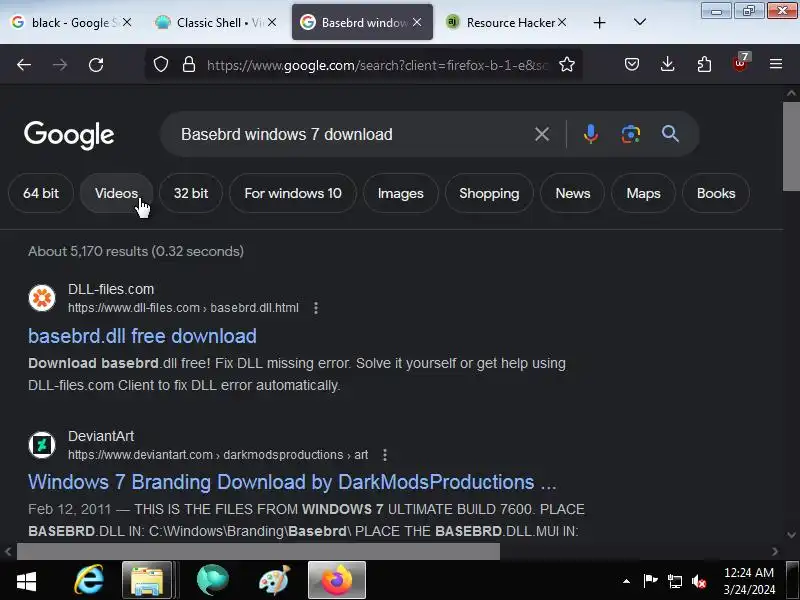Image resolution: width=800 pixels, height=600 pixels.
Task: Open 'basebrd.dll free download' result
Action: (142, 336)
